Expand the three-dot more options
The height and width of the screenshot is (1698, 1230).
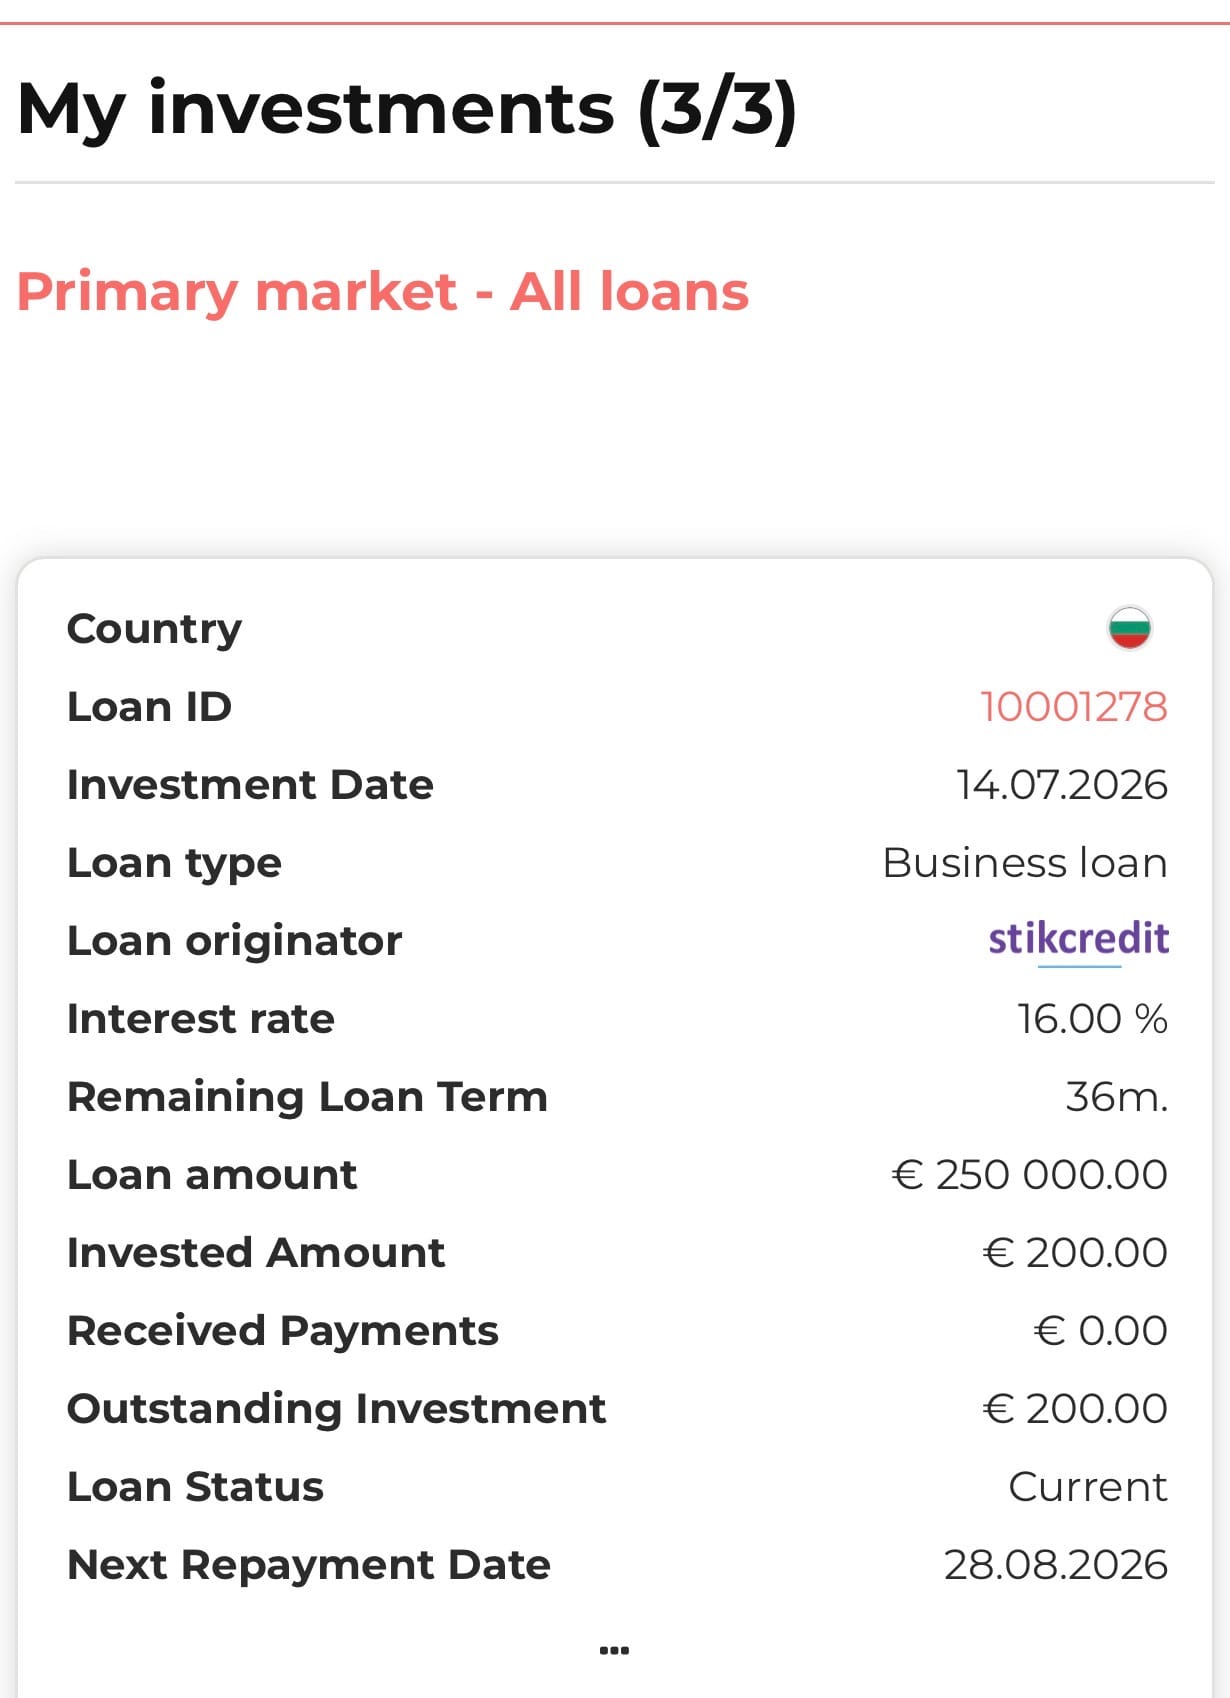click(614, 1650)
